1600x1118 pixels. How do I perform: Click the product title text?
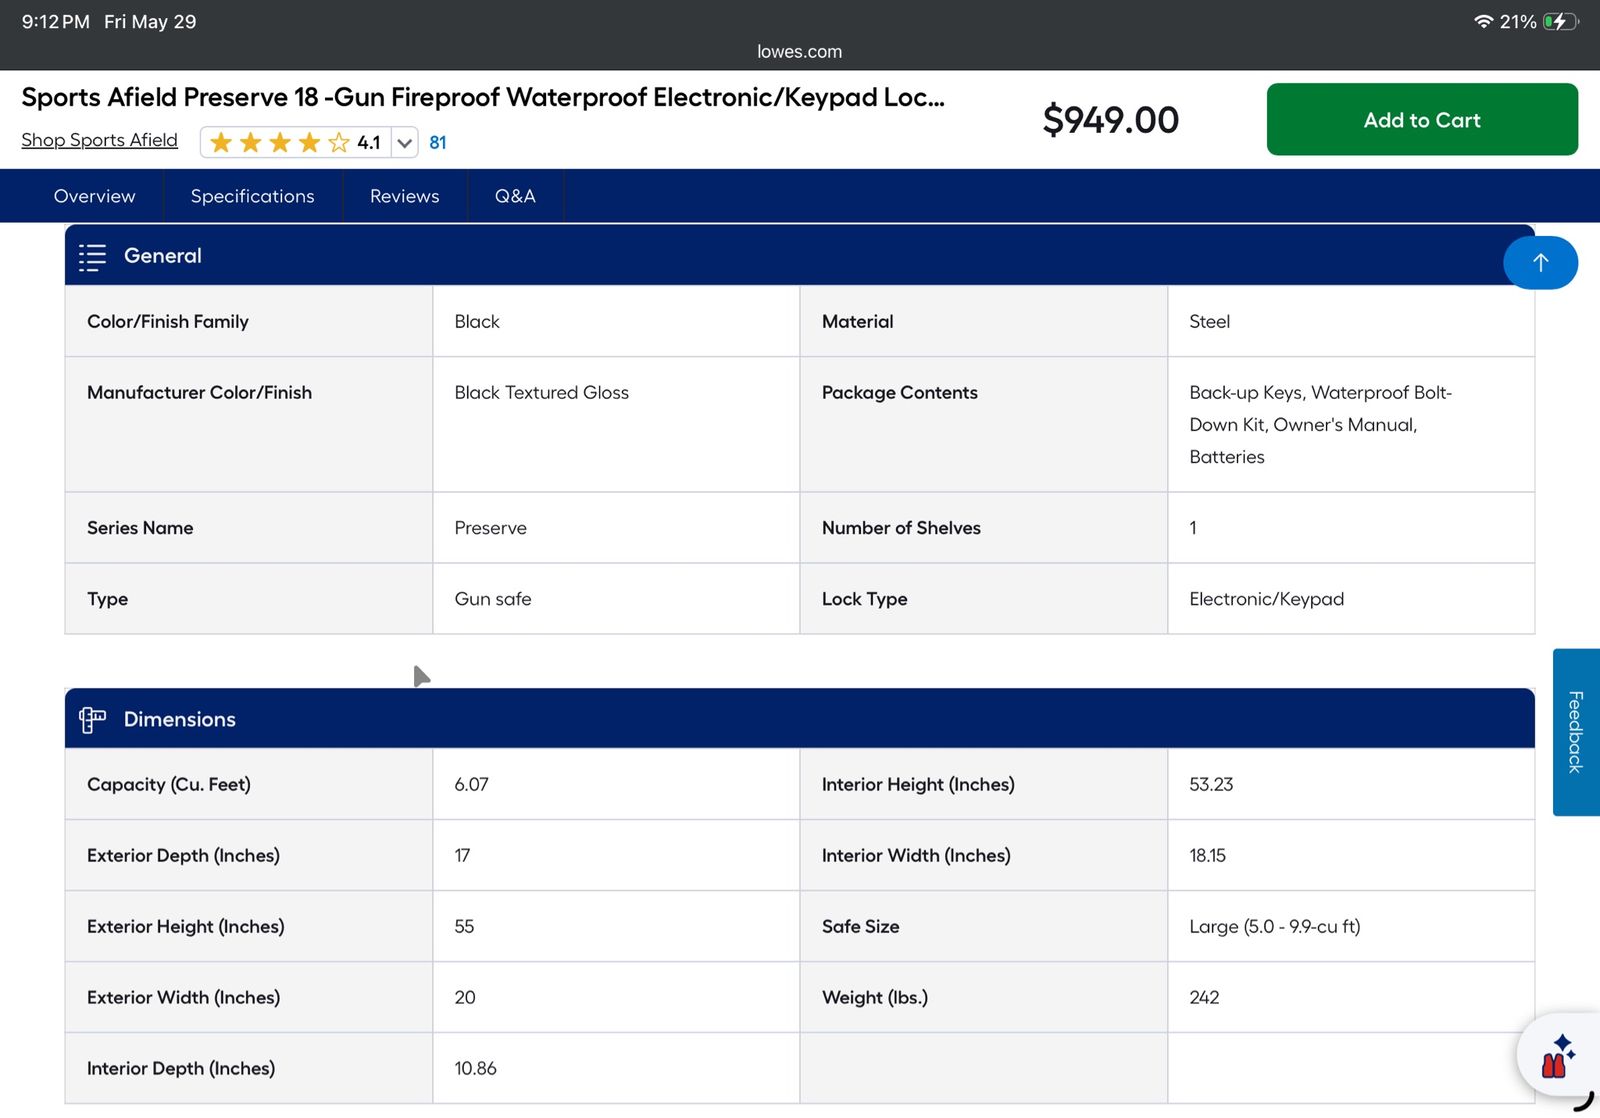(483, 97)
